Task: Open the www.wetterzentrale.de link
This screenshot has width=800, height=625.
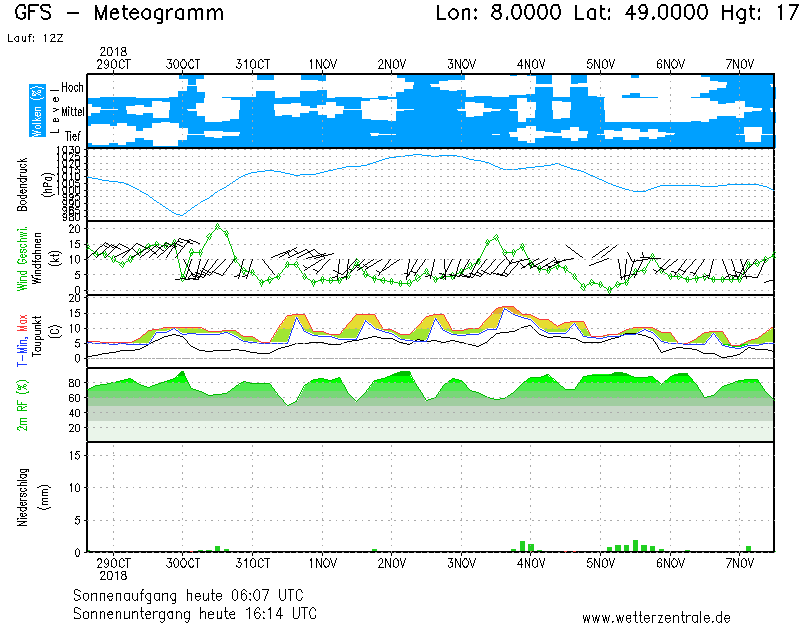Action: tap(656, 618)
